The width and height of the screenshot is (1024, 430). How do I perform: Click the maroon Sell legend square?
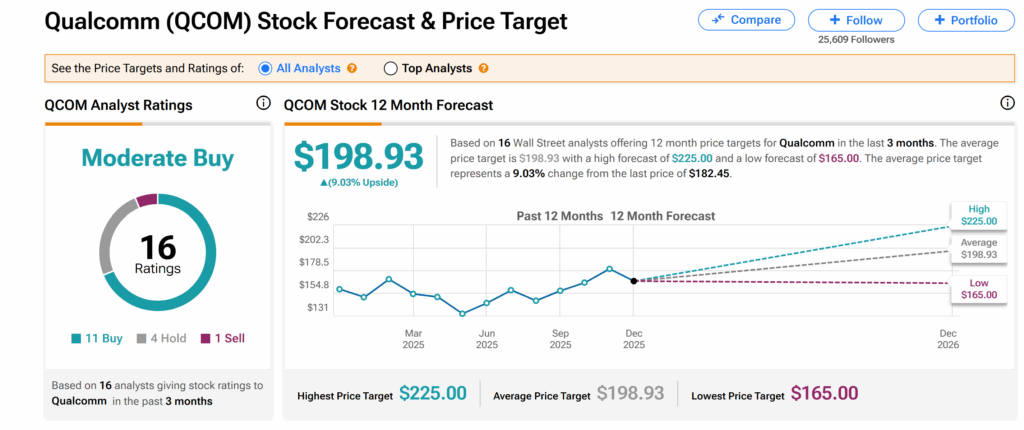pyautogui.click(x=208, y=338)
